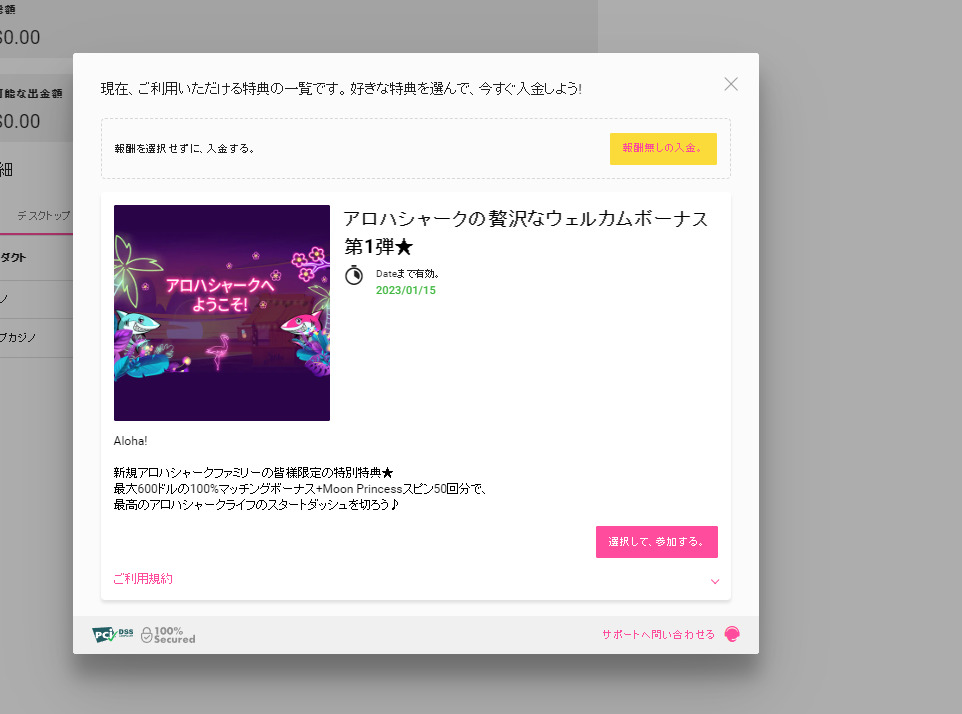Image resolution: width=962 pixels, height=714 pixels.
Task: Expand the terms section chevron
Action: (715, 581)
